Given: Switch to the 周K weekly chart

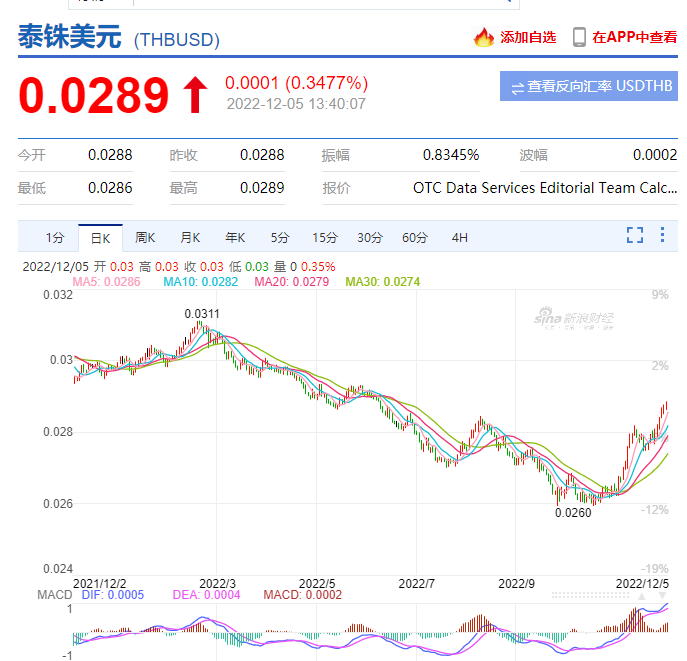Looking at the screenshot, I should click(x=145, y=238).
